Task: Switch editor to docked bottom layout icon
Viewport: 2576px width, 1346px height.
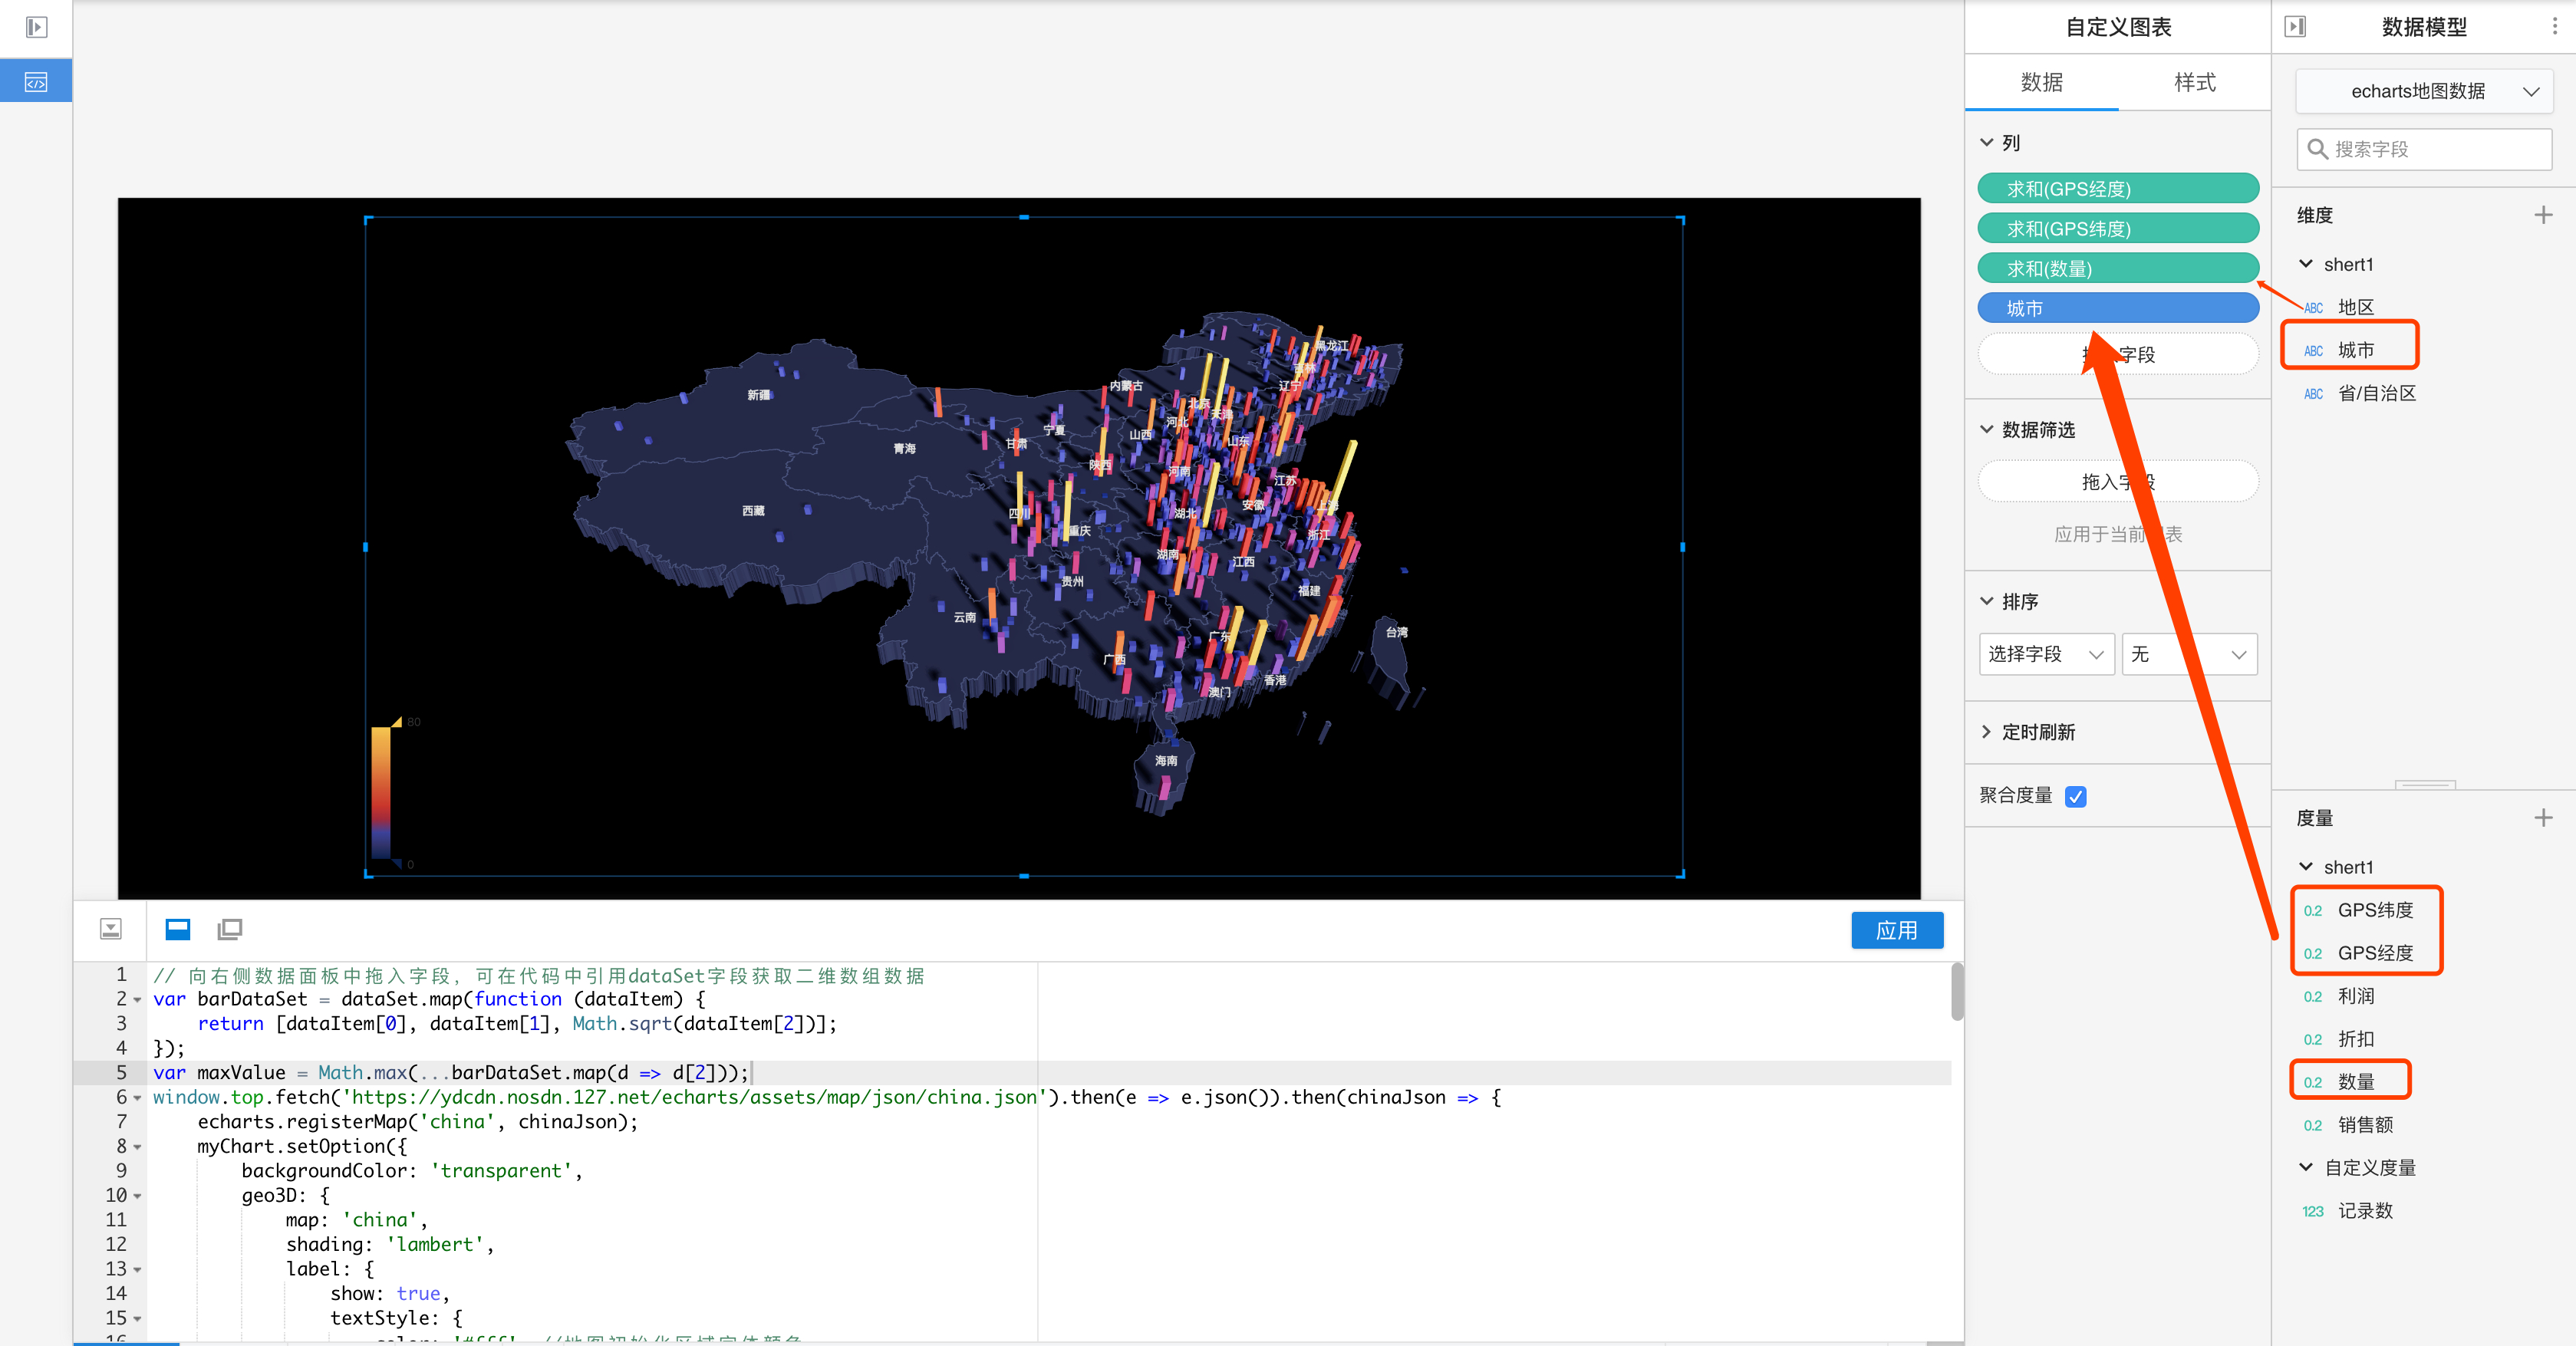Action: click(x=178, y=929)
